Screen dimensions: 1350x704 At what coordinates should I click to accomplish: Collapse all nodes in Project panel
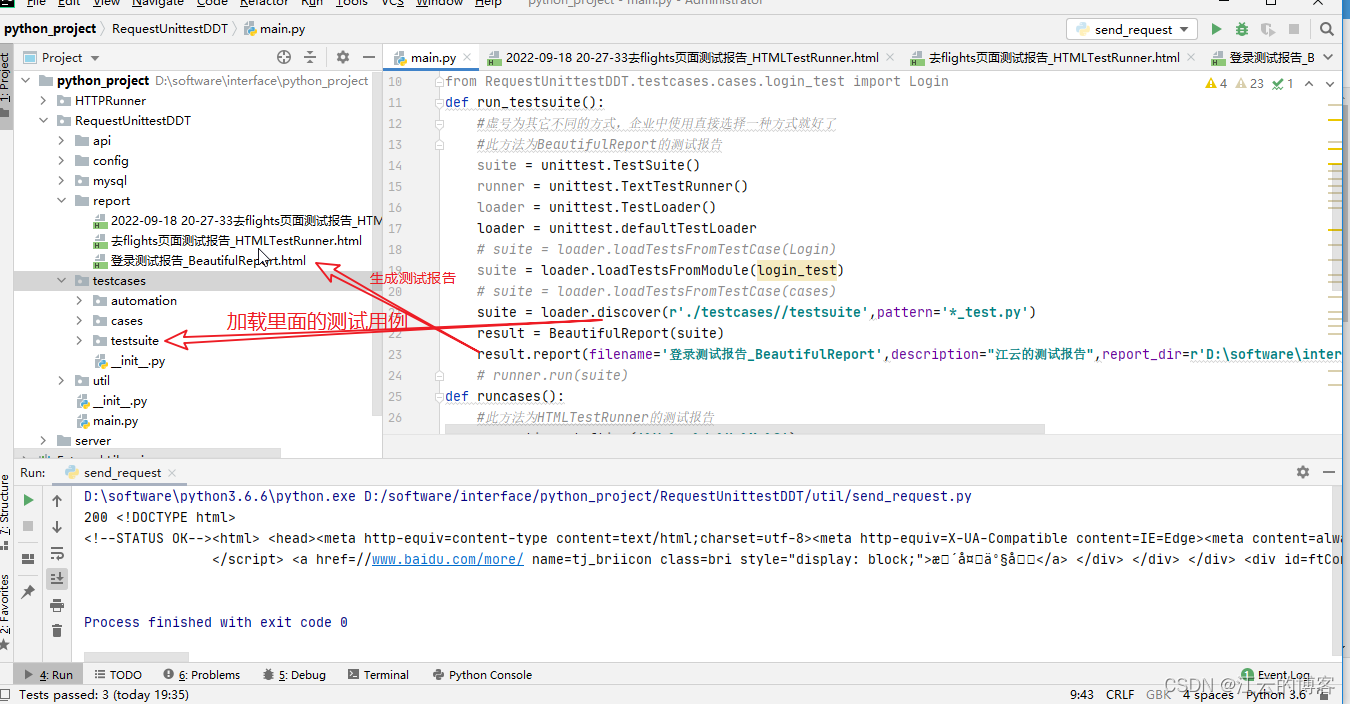point(310,58)
